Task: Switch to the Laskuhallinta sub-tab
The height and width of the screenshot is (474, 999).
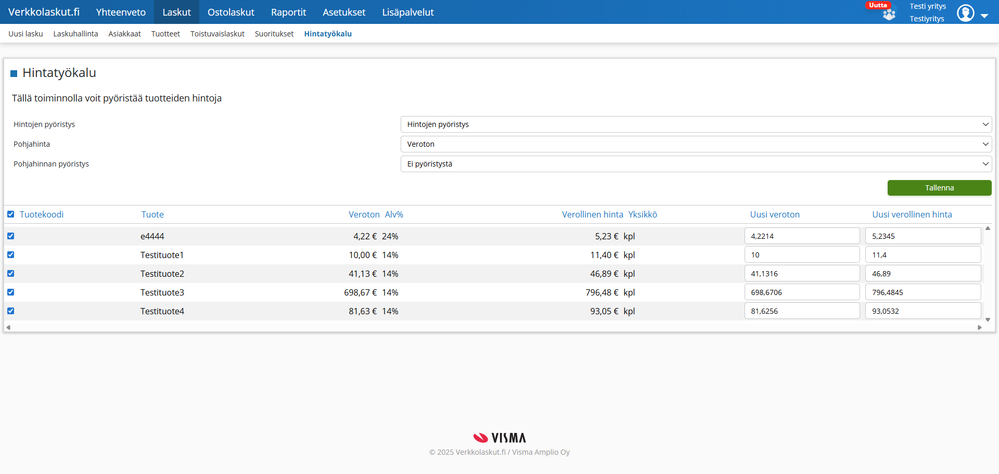Action: 75,33
